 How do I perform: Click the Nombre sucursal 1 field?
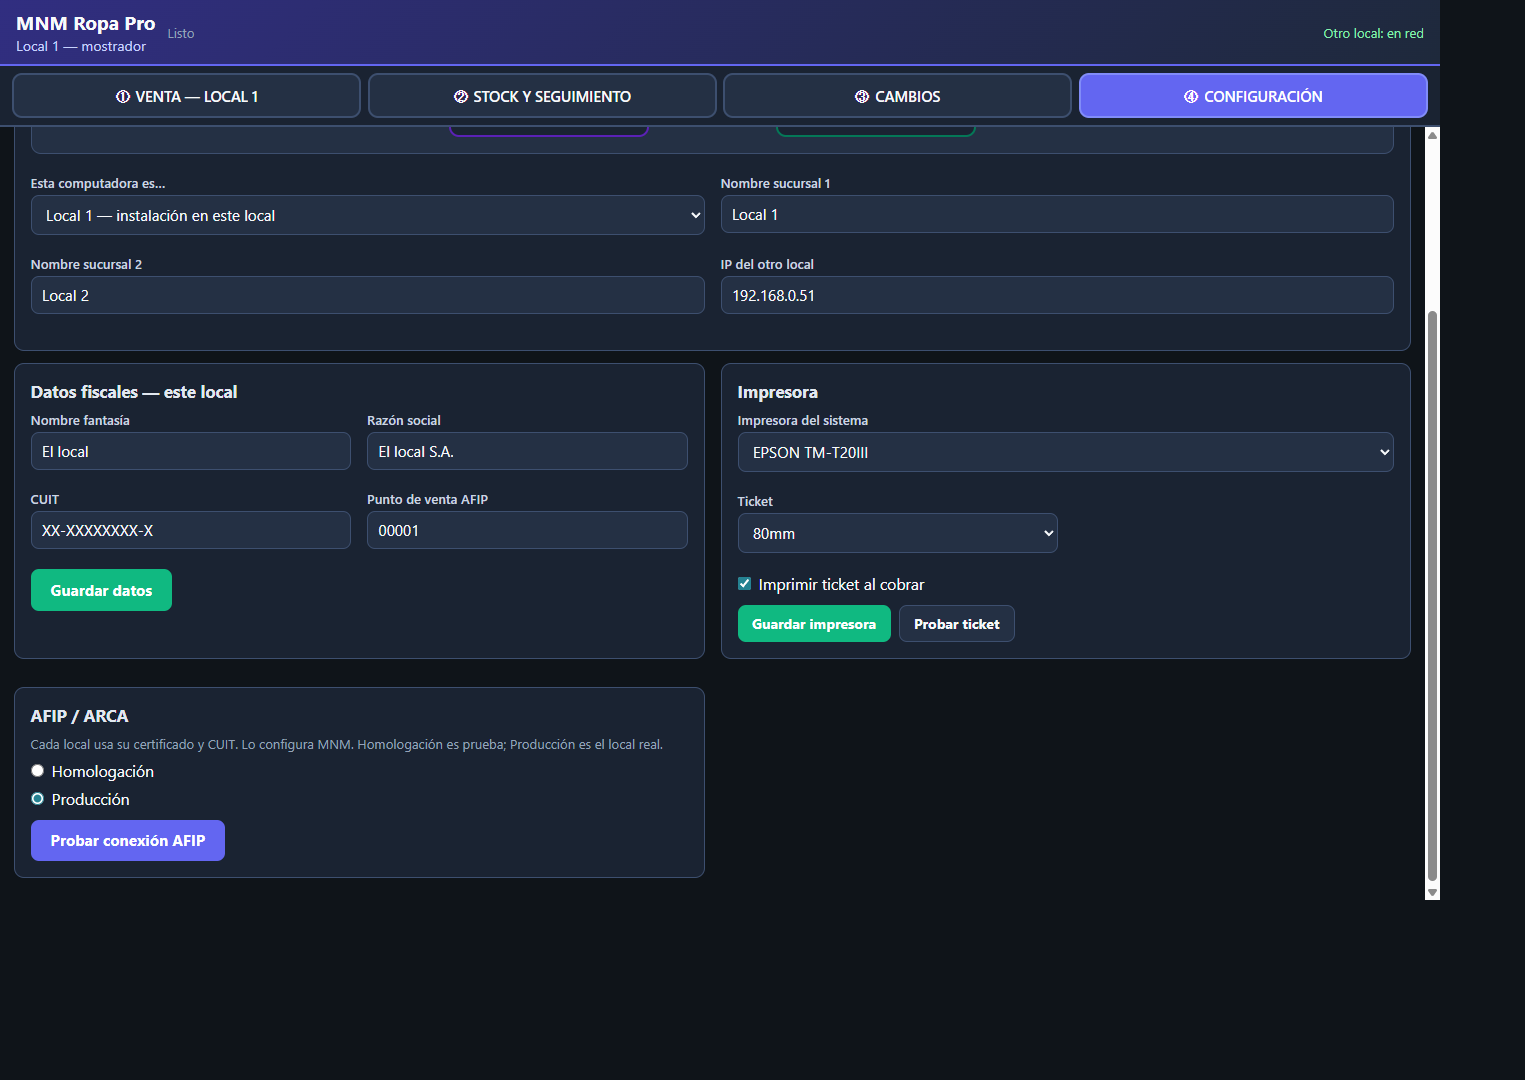tap(1057, 214)
